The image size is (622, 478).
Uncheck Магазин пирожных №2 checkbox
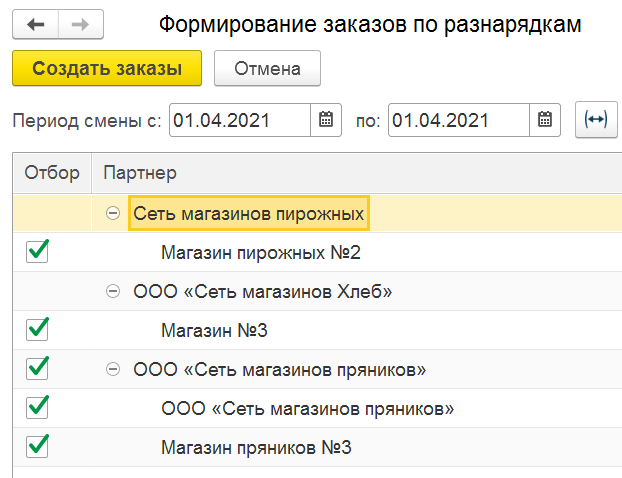tap(38, 253)
